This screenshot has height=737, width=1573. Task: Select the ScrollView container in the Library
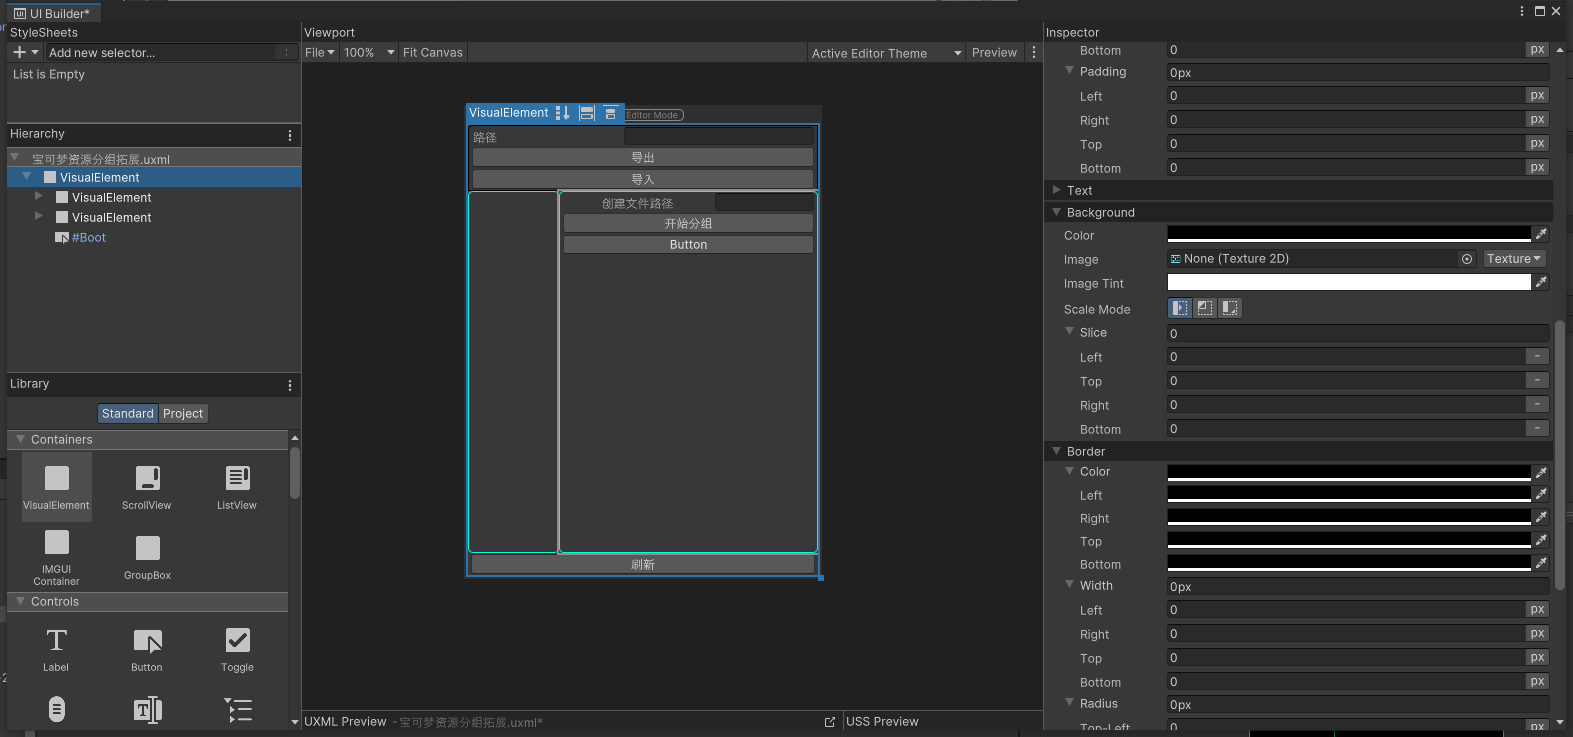(x=147, y=487)
